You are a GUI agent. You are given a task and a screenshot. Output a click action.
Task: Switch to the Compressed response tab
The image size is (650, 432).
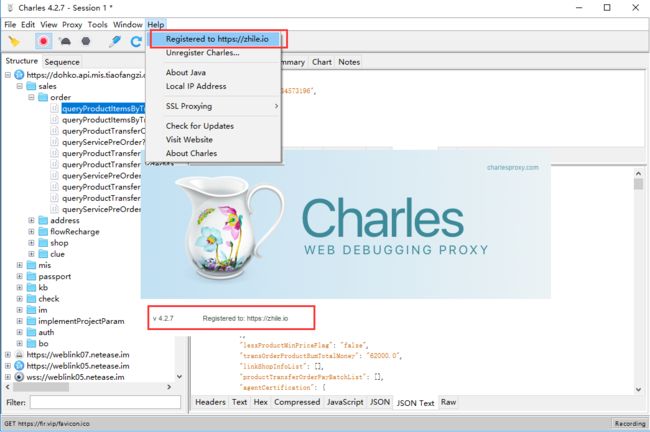coord(297,402)
